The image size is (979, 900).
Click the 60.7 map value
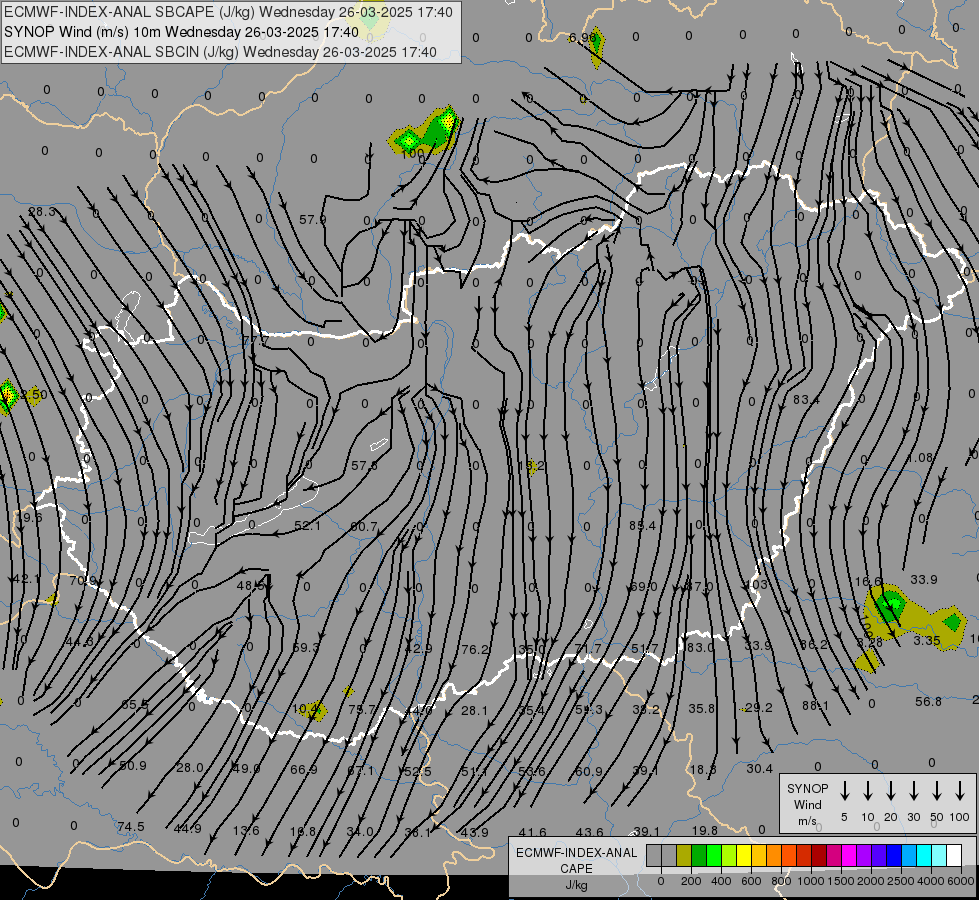click(363, 527)
